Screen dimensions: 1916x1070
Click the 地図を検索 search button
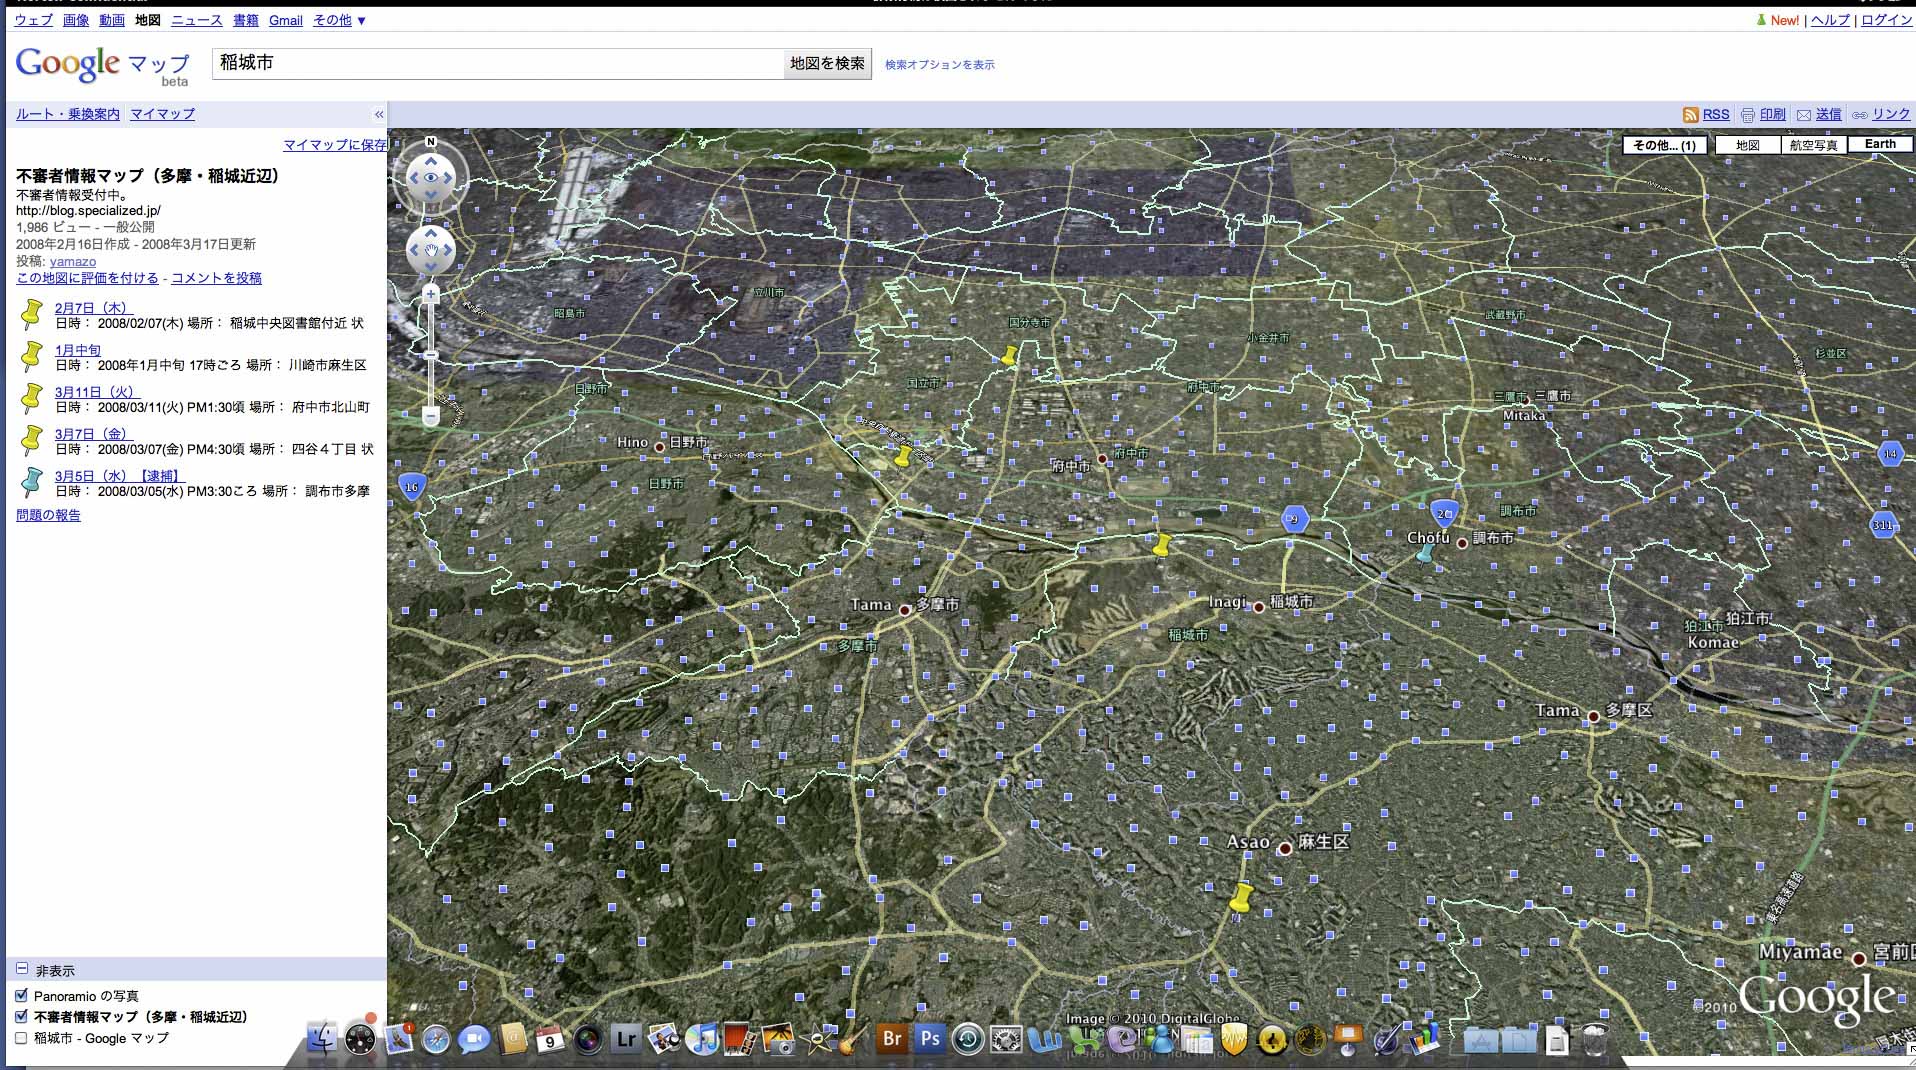click(827, 63)
